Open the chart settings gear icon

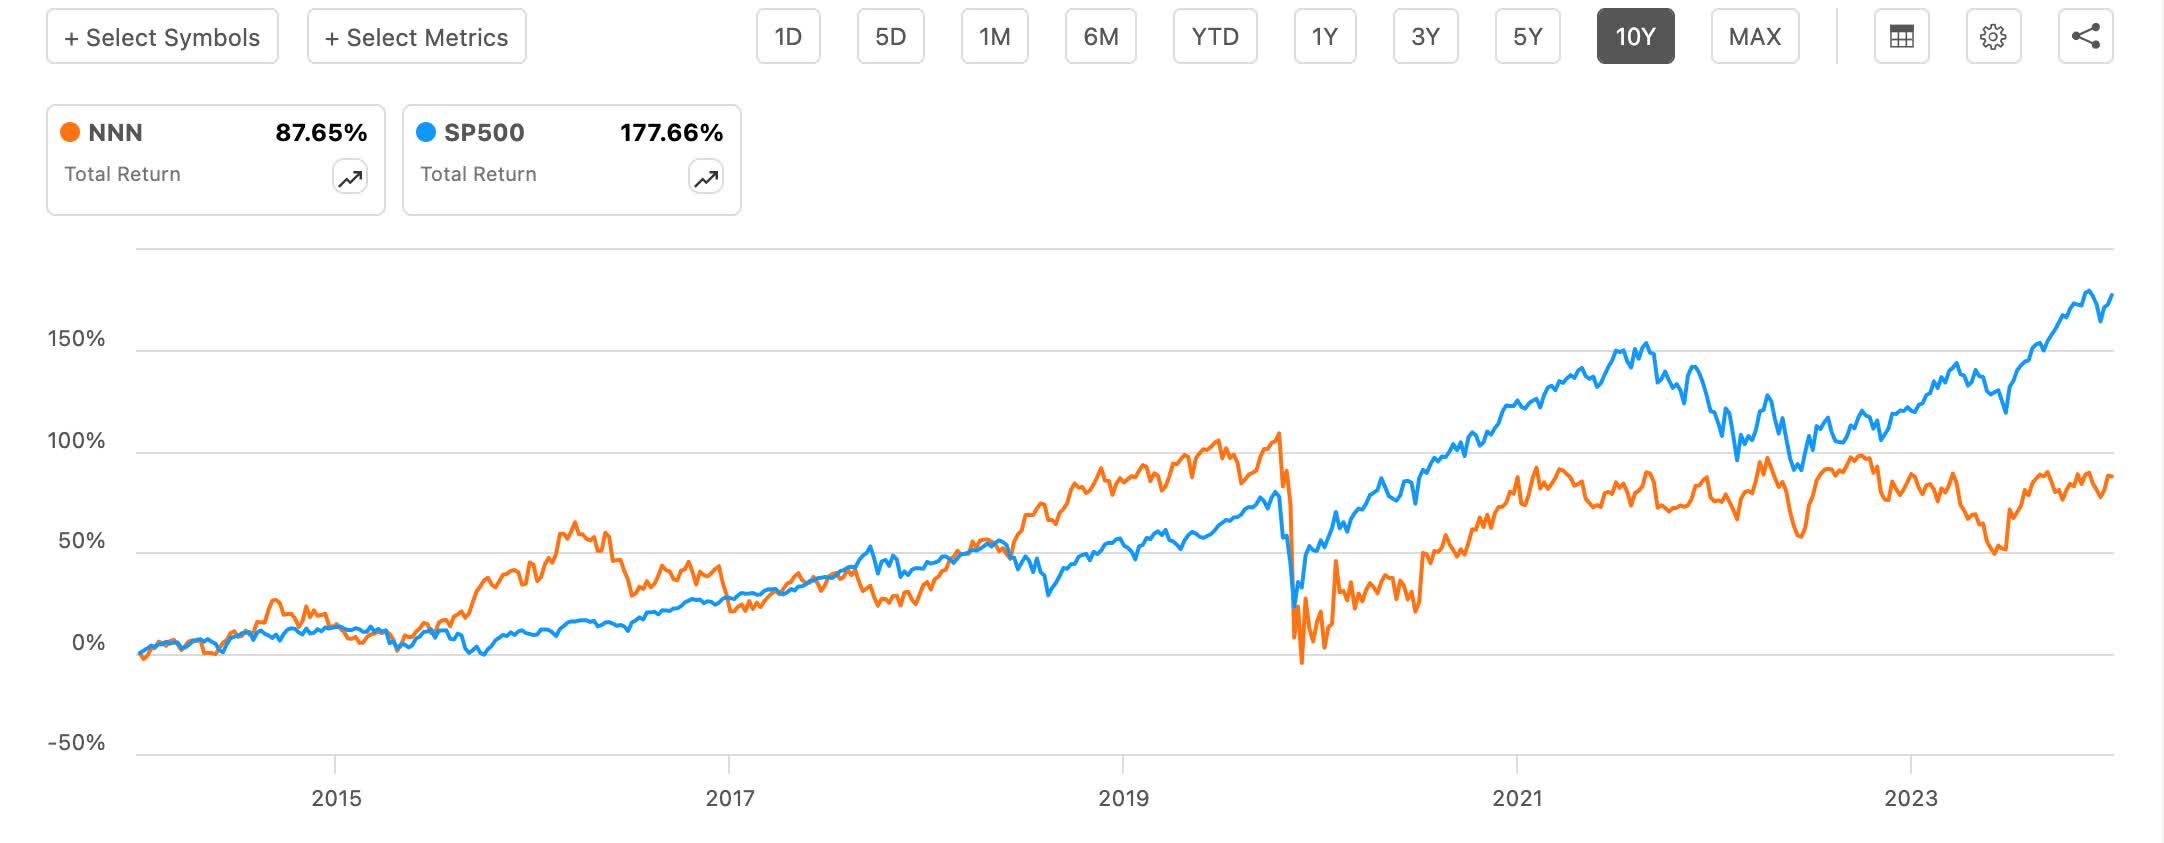(1993, 35)
